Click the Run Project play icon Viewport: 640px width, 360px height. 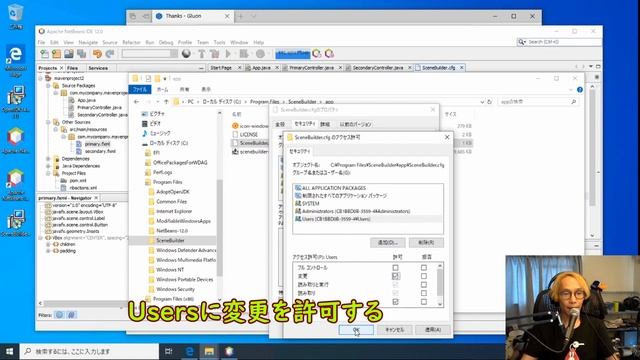228,53
